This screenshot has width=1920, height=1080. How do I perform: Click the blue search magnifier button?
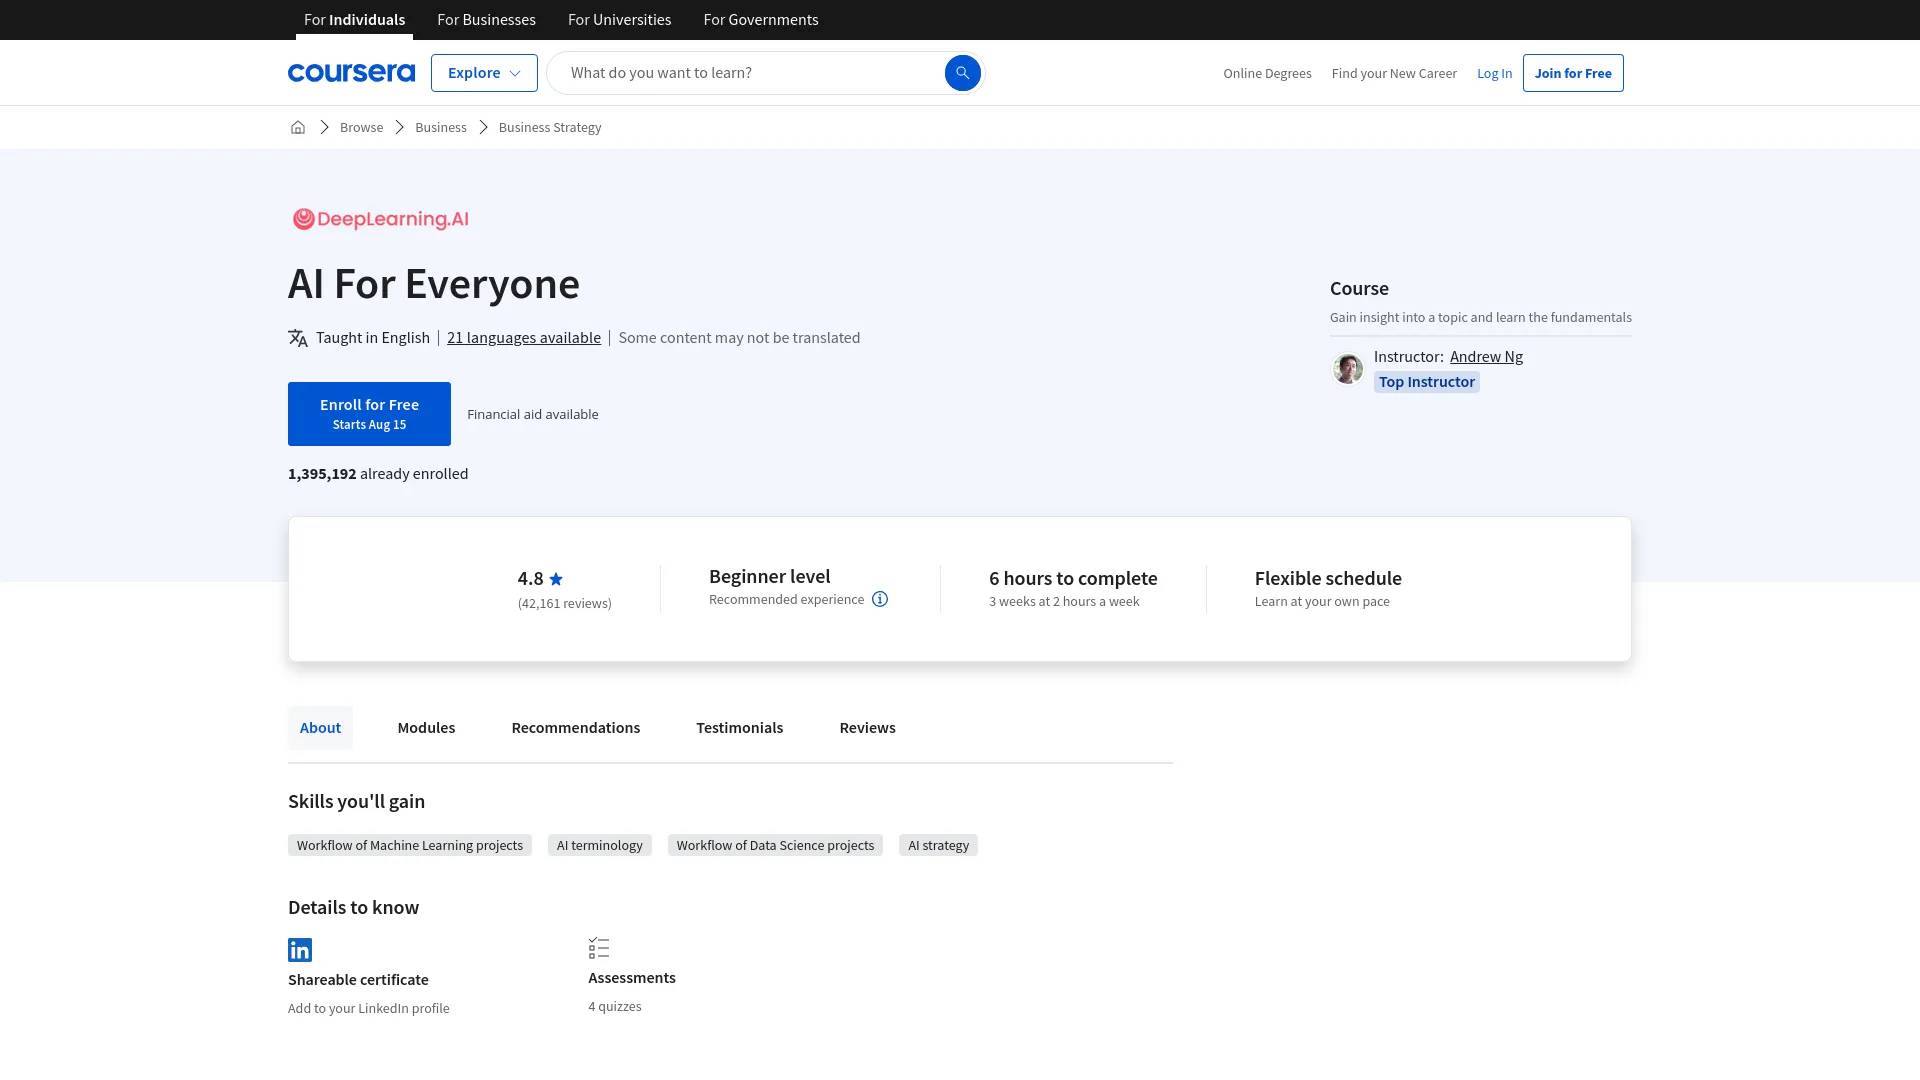click(x=962, y=73)
